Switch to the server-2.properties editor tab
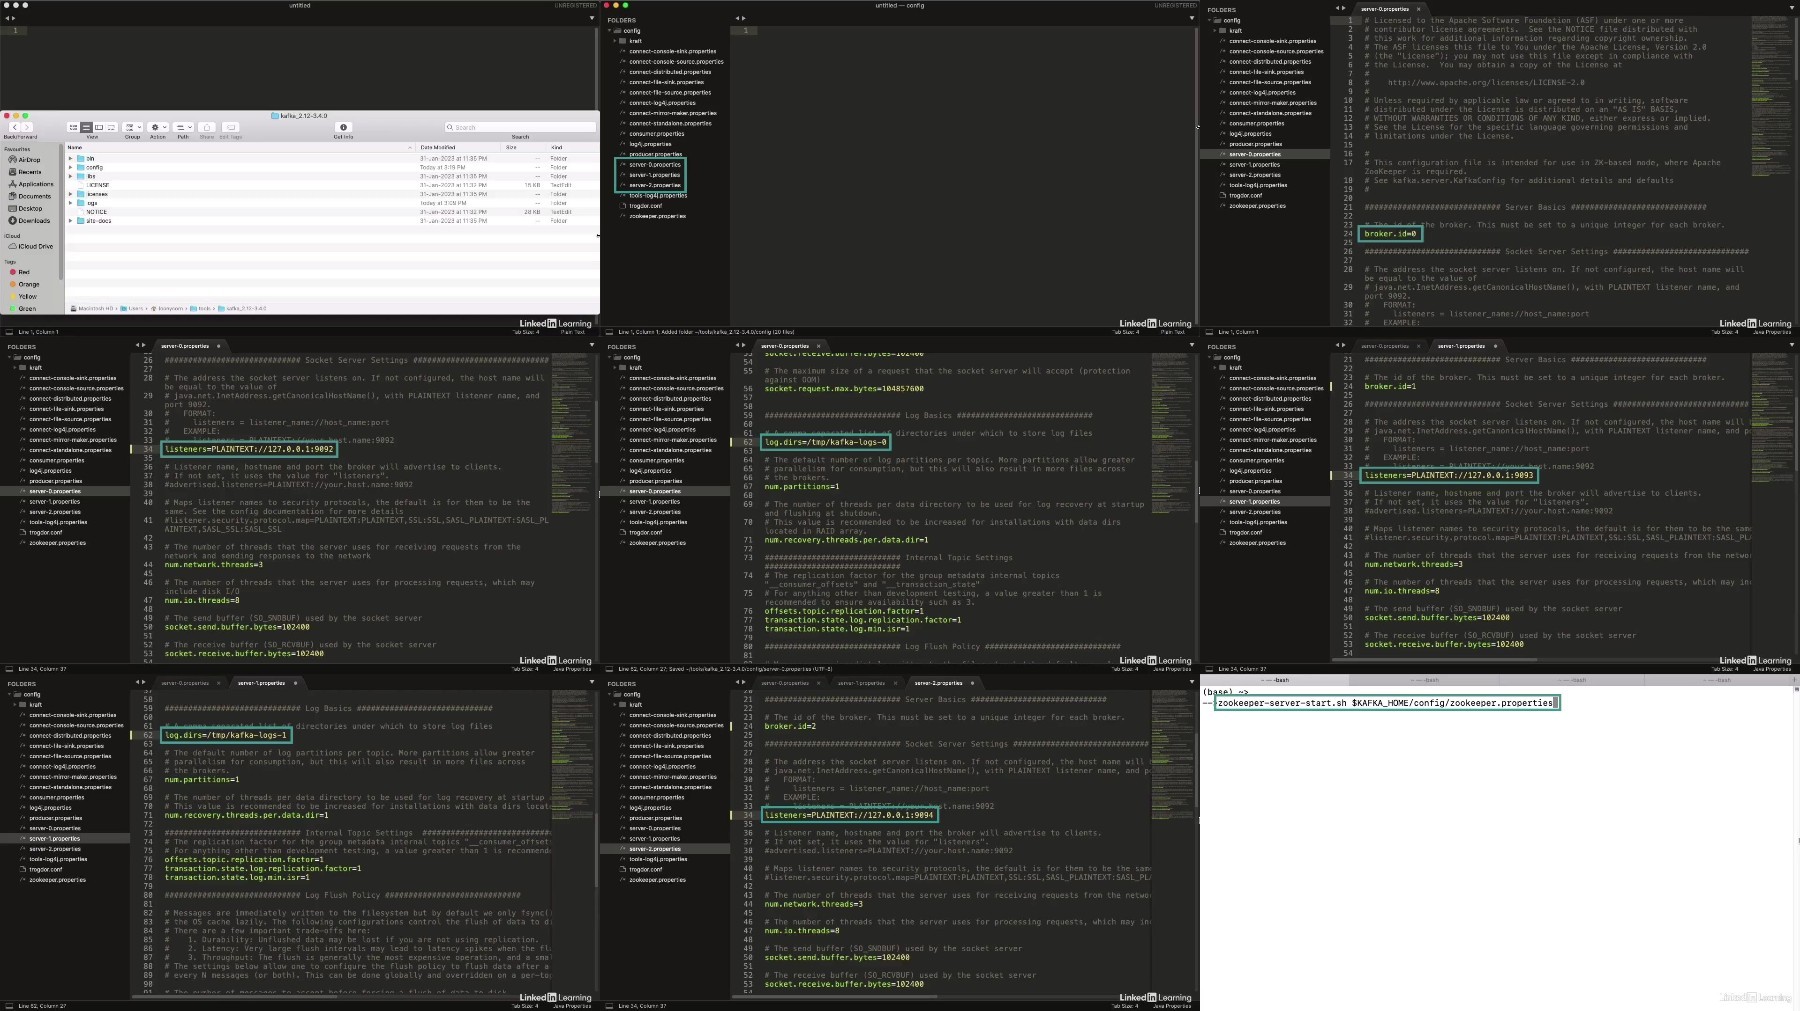Screen dimensions: 1800x1011 (x=939, y=683)
